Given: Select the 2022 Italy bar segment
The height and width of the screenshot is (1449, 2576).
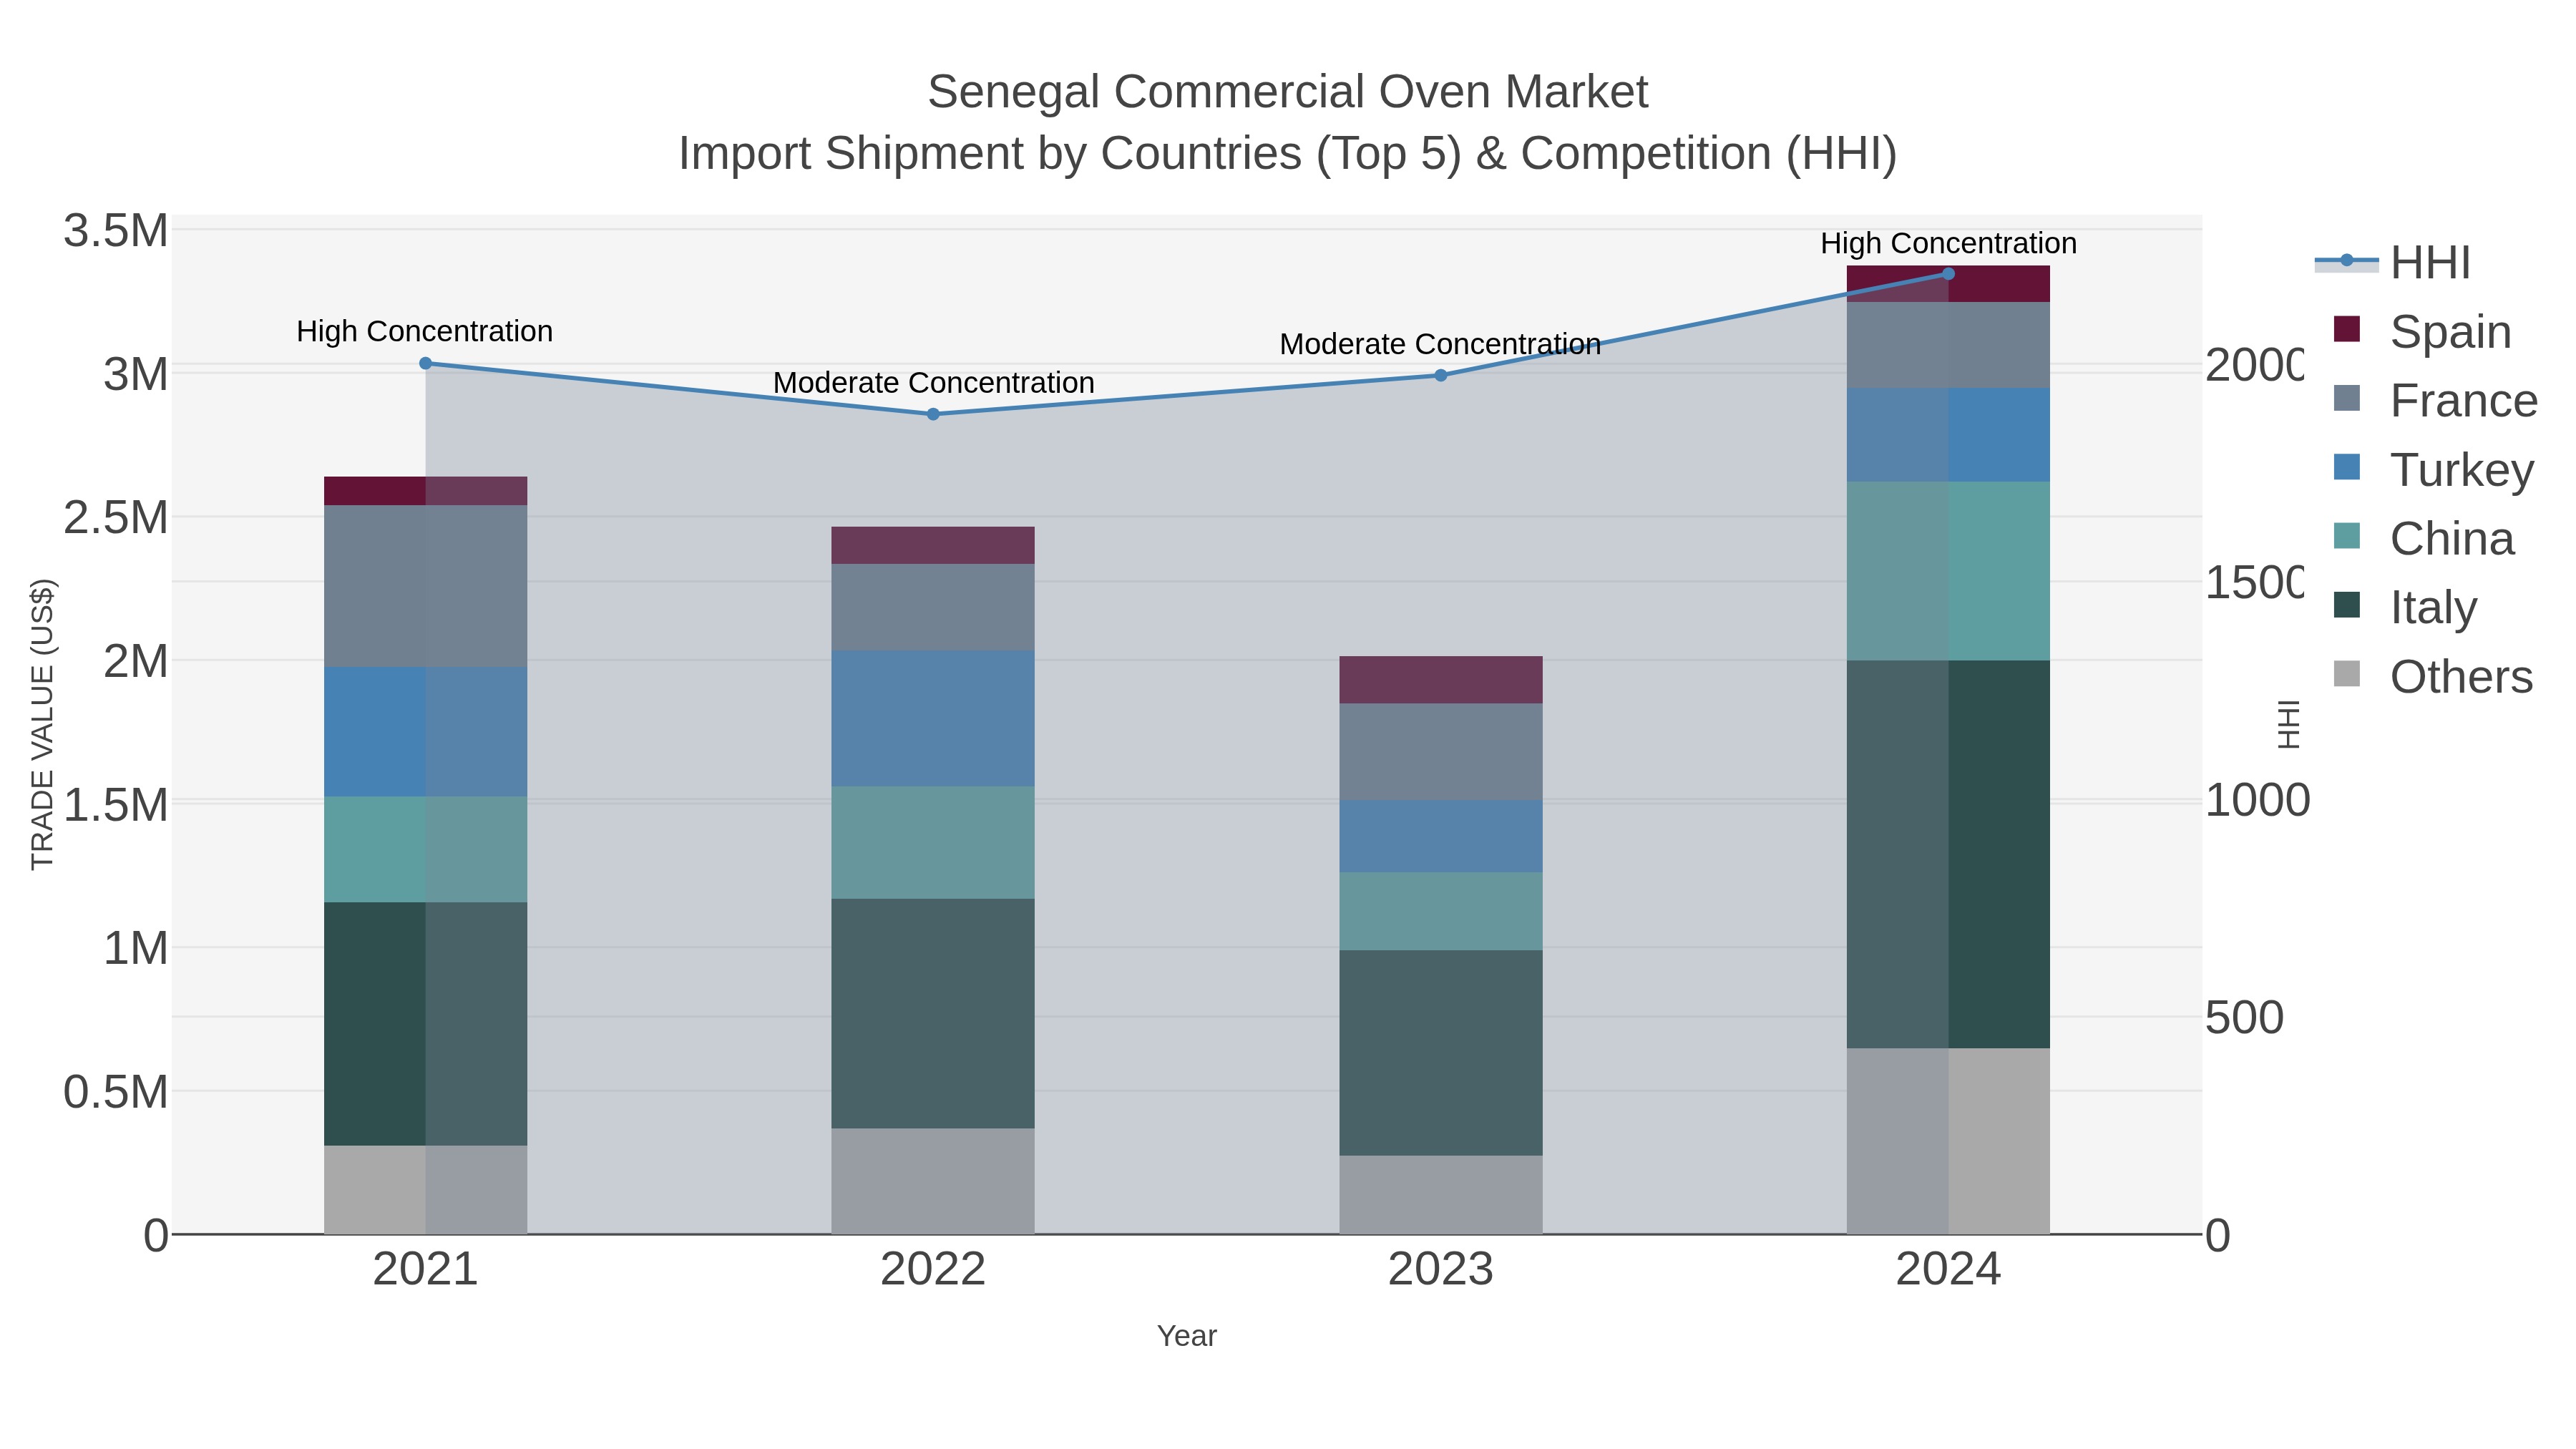Looking at the screenshot, I should tap(933, 1013).
